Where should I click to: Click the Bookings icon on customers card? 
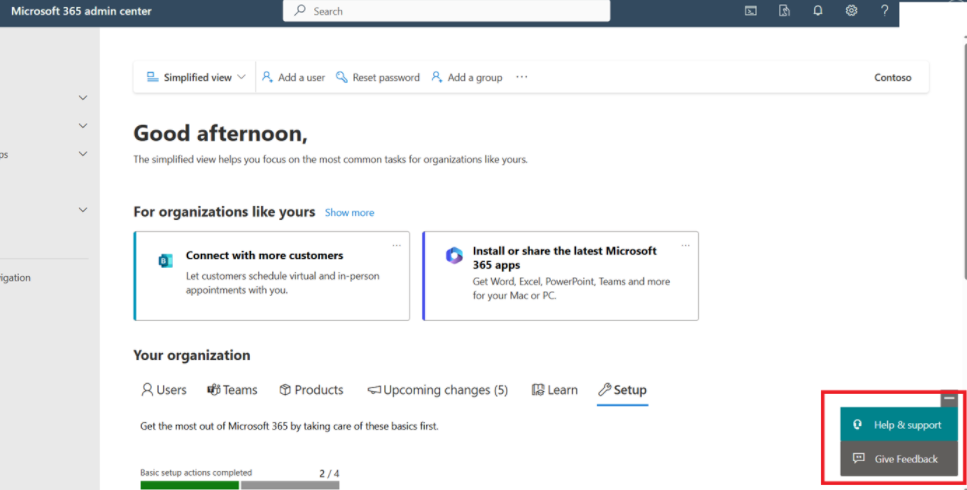click(x=165, y=261)
